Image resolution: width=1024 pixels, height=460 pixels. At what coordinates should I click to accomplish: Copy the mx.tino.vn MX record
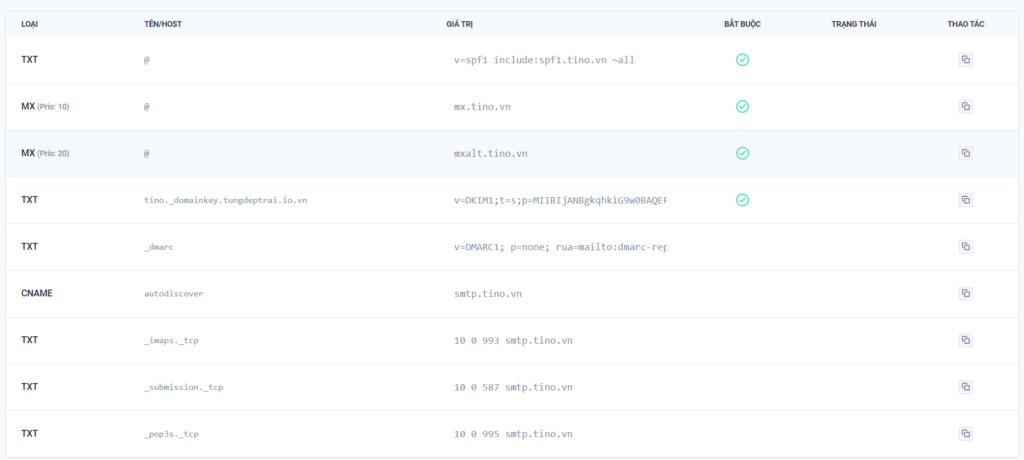pos(965,106)
